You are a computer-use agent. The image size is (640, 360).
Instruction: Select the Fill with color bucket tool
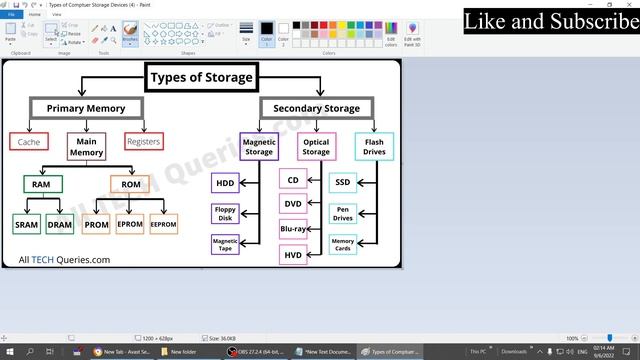(104, 28)
